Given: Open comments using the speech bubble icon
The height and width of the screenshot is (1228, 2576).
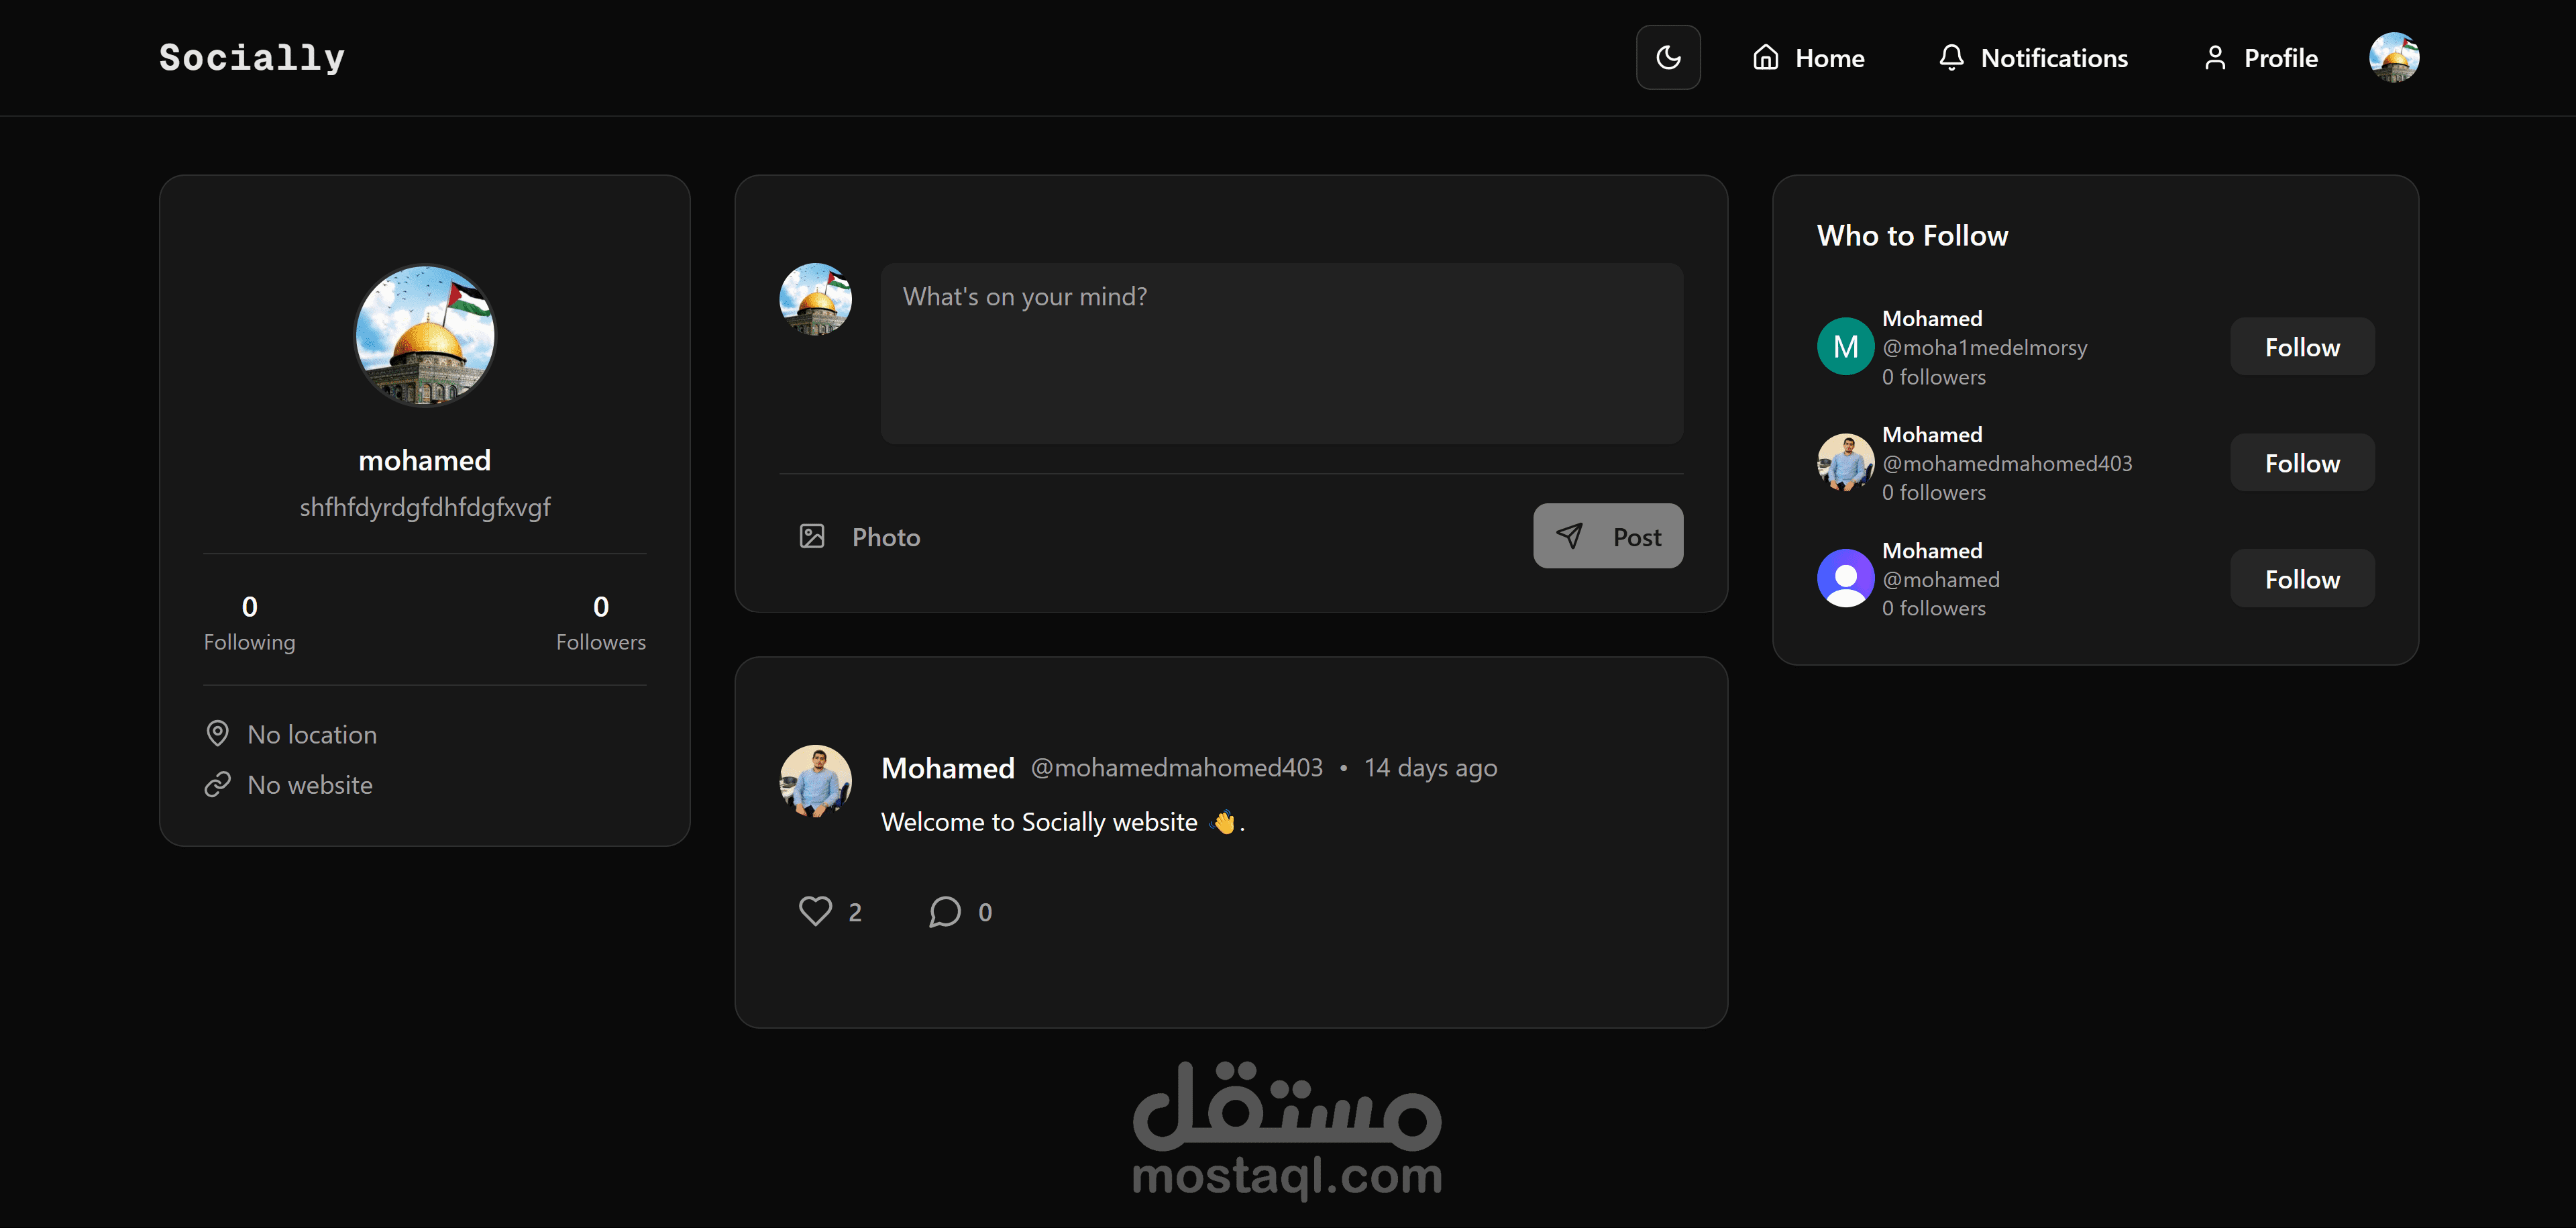Looking at the screenshot, I should (x=945, y=911).
